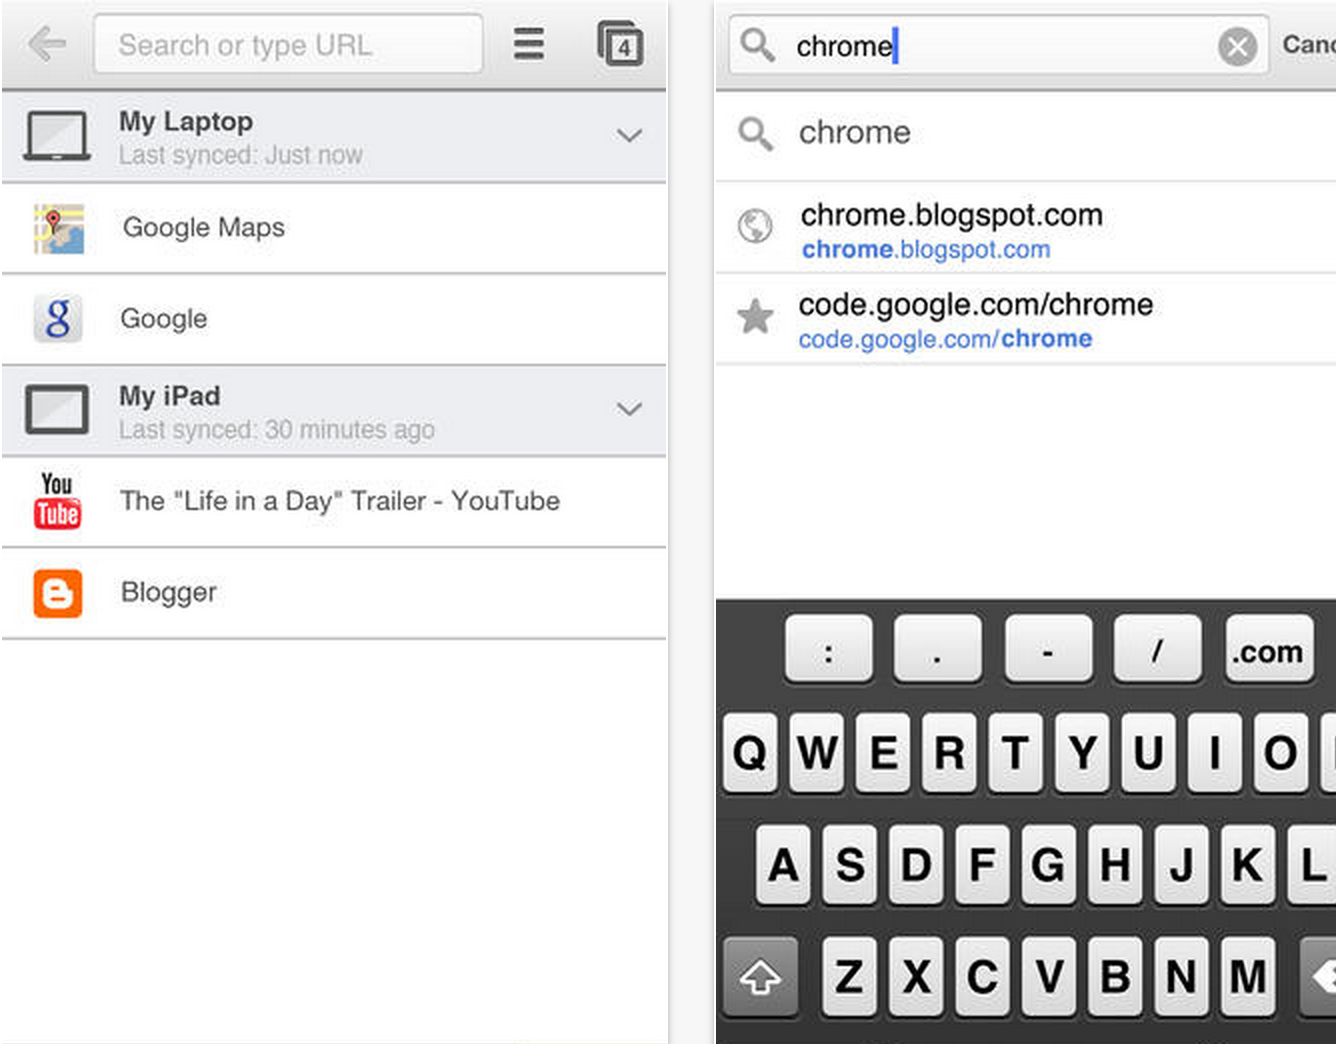
Task: Tap the My Laptop header label
Action: (x=186, y=121)
